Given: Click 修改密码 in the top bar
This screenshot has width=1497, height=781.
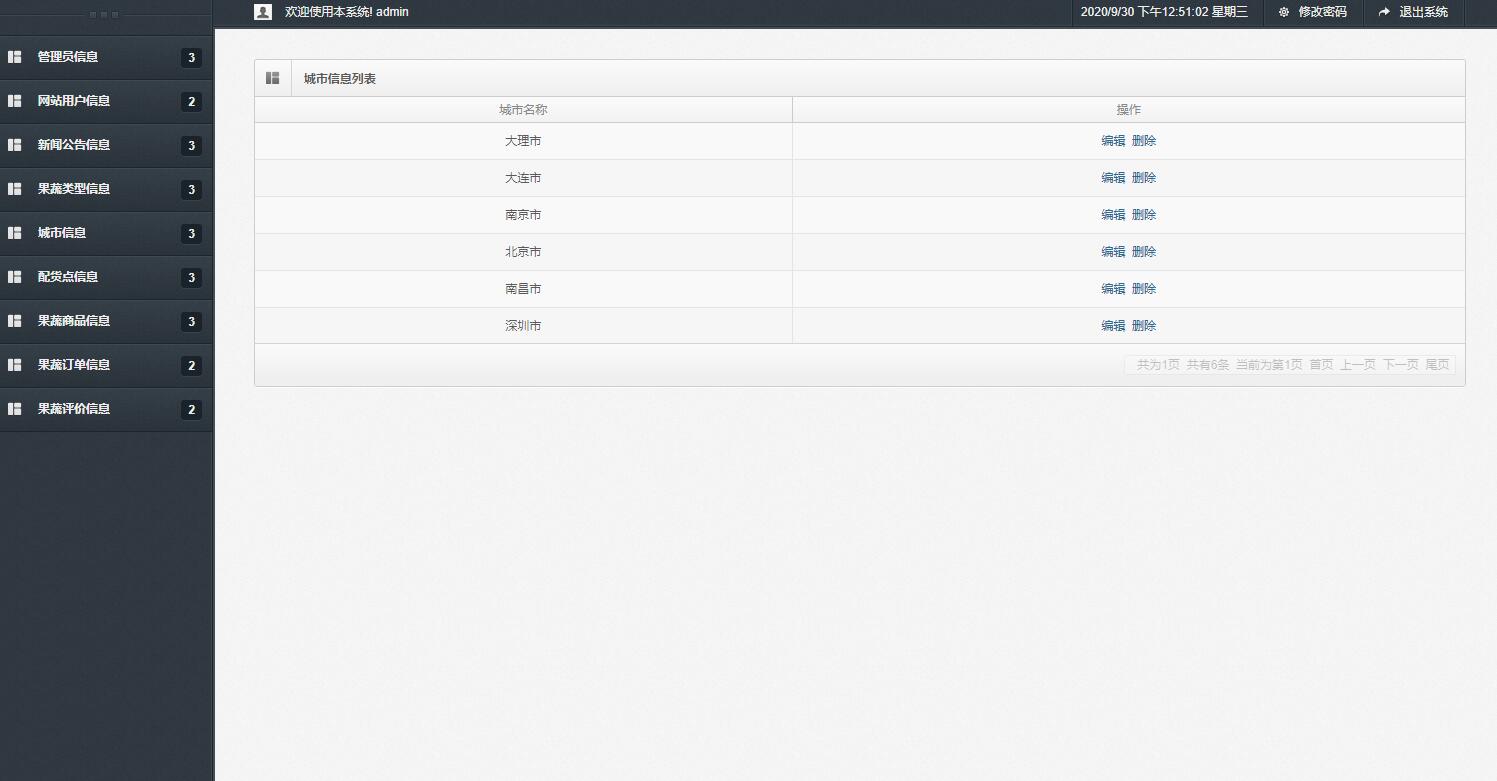Looking at the screenshot, I should click(1322, 12).
